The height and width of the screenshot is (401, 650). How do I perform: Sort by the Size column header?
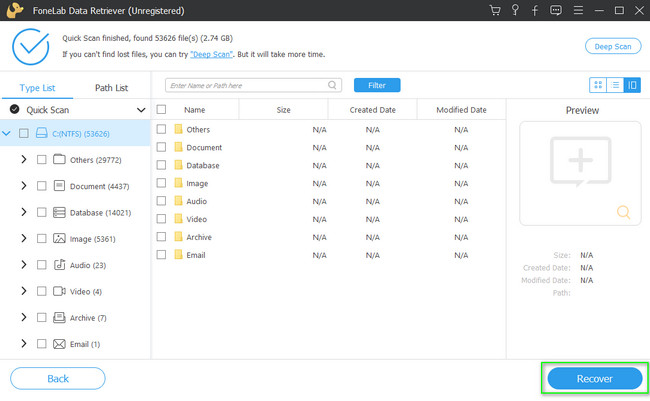(x=284, y=110)
